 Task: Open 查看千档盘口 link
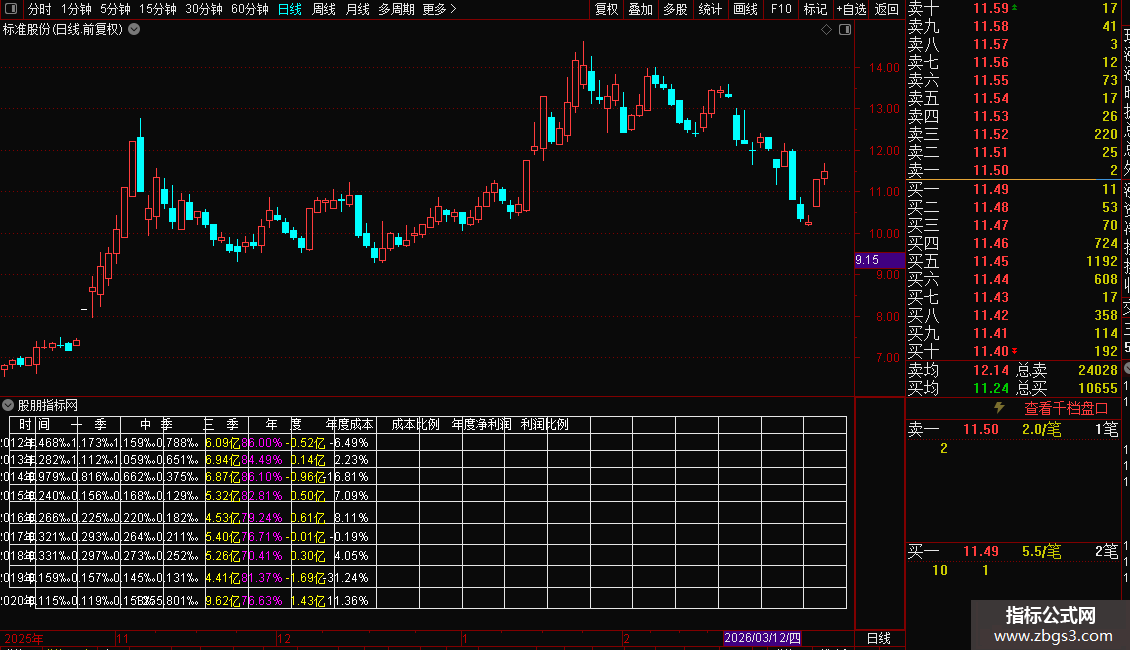click(x=1066, y=408)
